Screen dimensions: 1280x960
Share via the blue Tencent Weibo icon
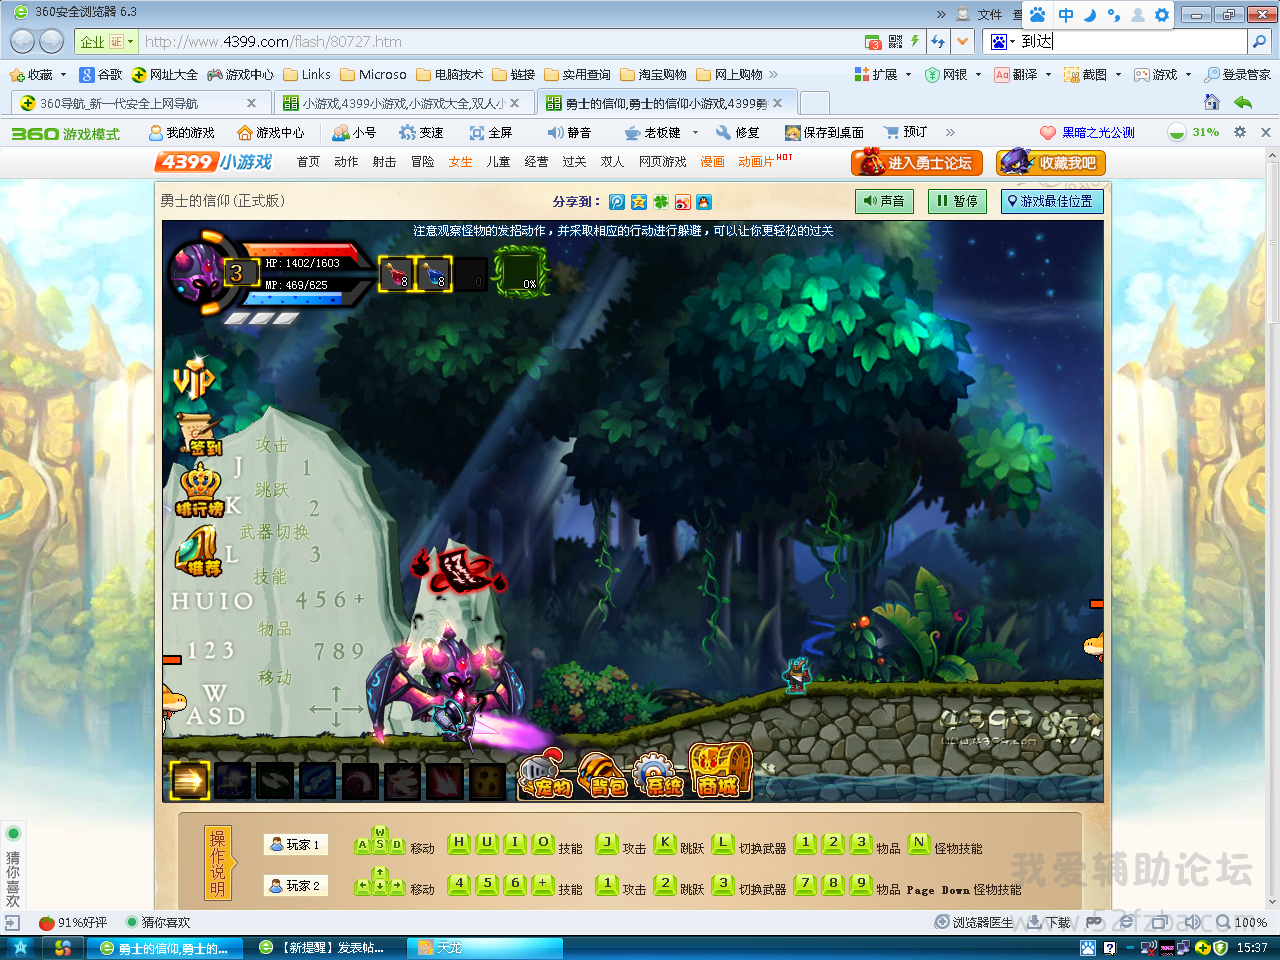tap(617, 202)
